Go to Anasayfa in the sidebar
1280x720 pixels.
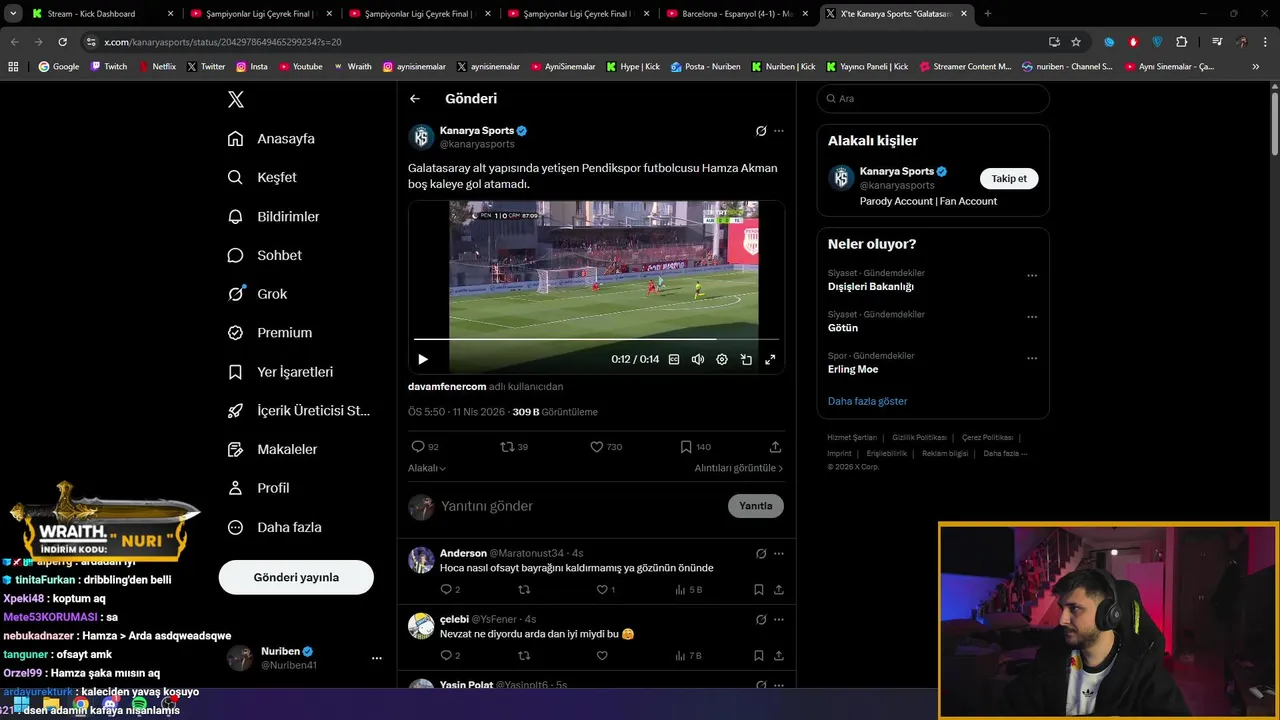(271, 139)
